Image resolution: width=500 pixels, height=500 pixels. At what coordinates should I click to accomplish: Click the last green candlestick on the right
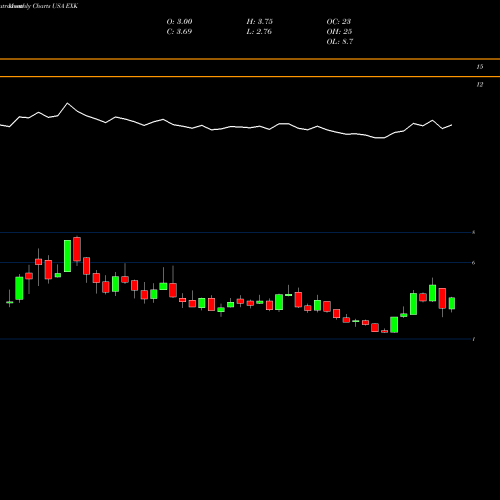click(x=452, y=303)
